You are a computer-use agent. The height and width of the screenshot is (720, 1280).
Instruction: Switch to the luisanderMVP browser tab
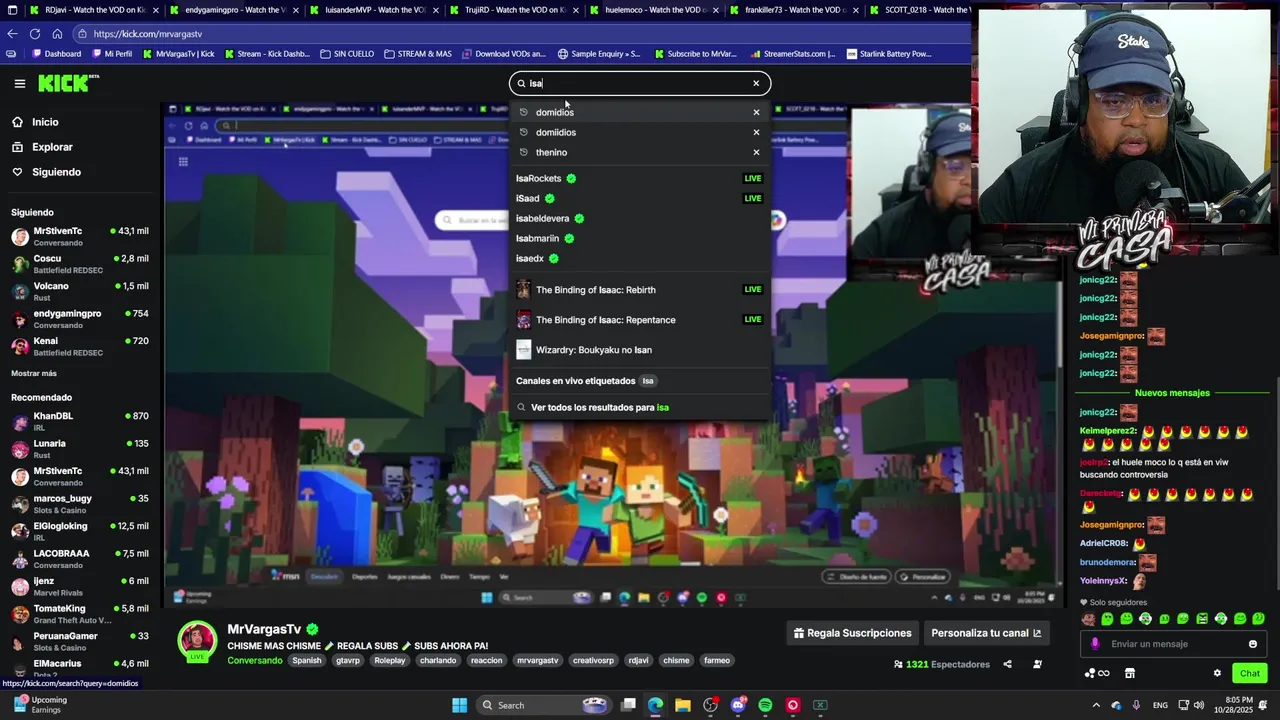click(374, 10)
